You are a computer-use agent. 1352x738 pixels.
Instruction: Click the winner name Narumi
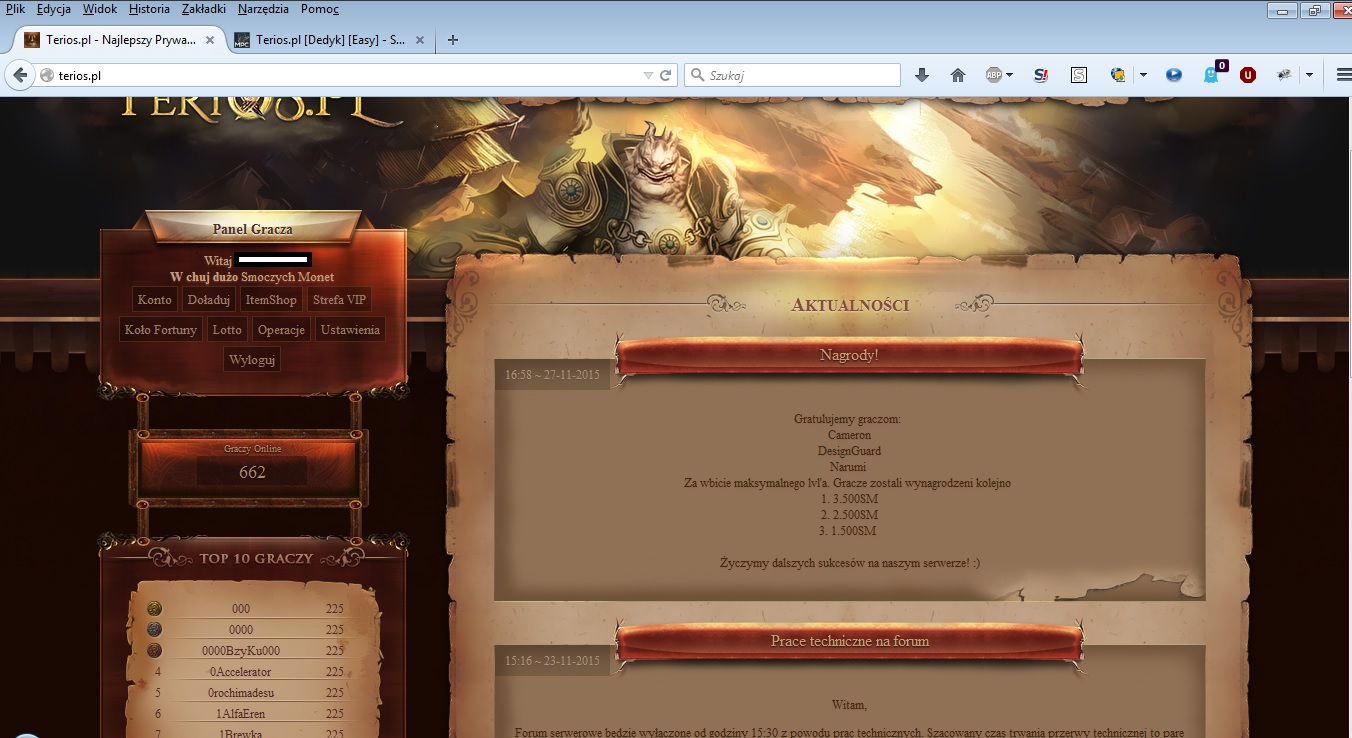tap(849, 467)
